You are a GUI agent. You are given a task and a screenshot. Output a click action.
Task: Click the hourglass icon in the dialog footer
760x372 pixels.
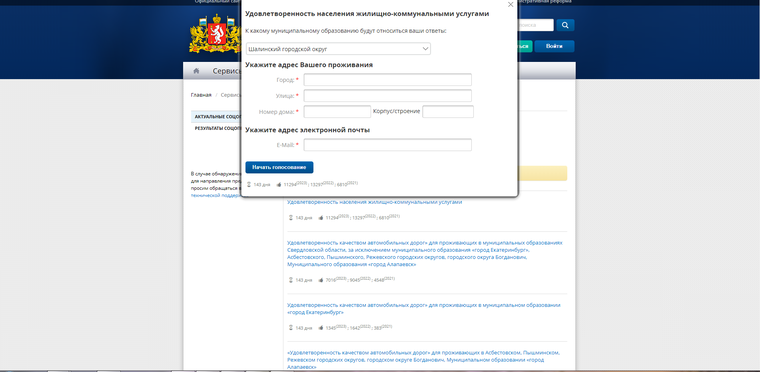(x=249, y=184)
